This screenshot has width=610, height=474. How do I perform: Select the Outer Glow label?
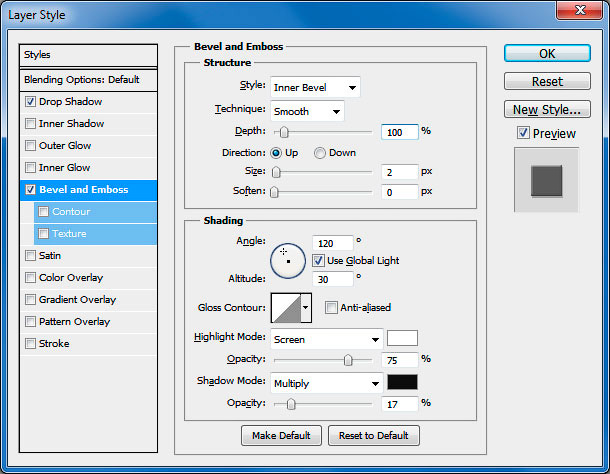65,146
